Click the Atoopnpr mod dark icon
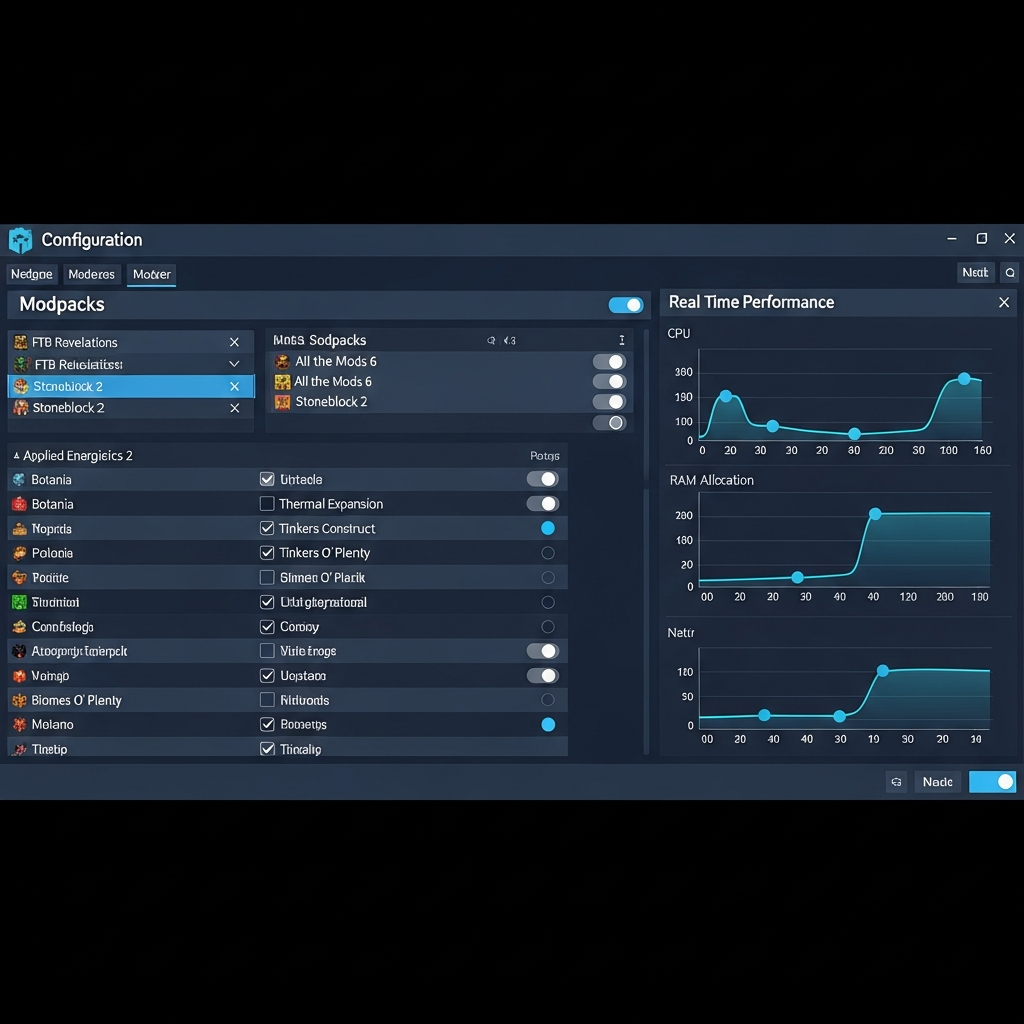 tap(20, 651)
